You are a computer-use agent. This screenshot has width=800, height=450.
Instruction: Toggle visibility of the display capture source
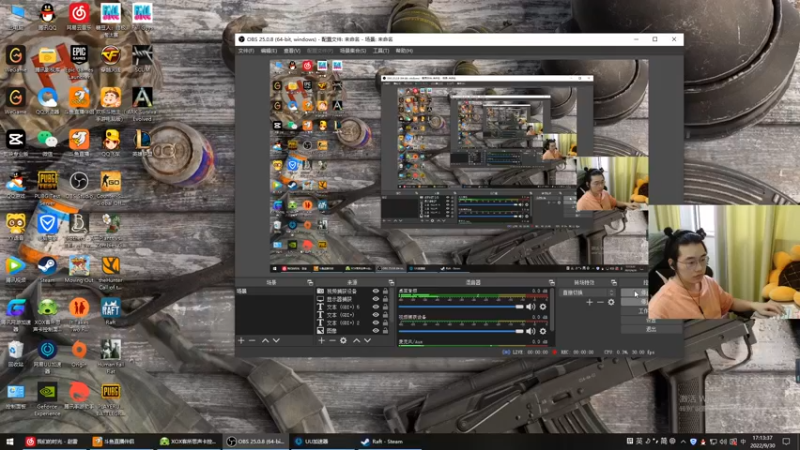point(376,299)
